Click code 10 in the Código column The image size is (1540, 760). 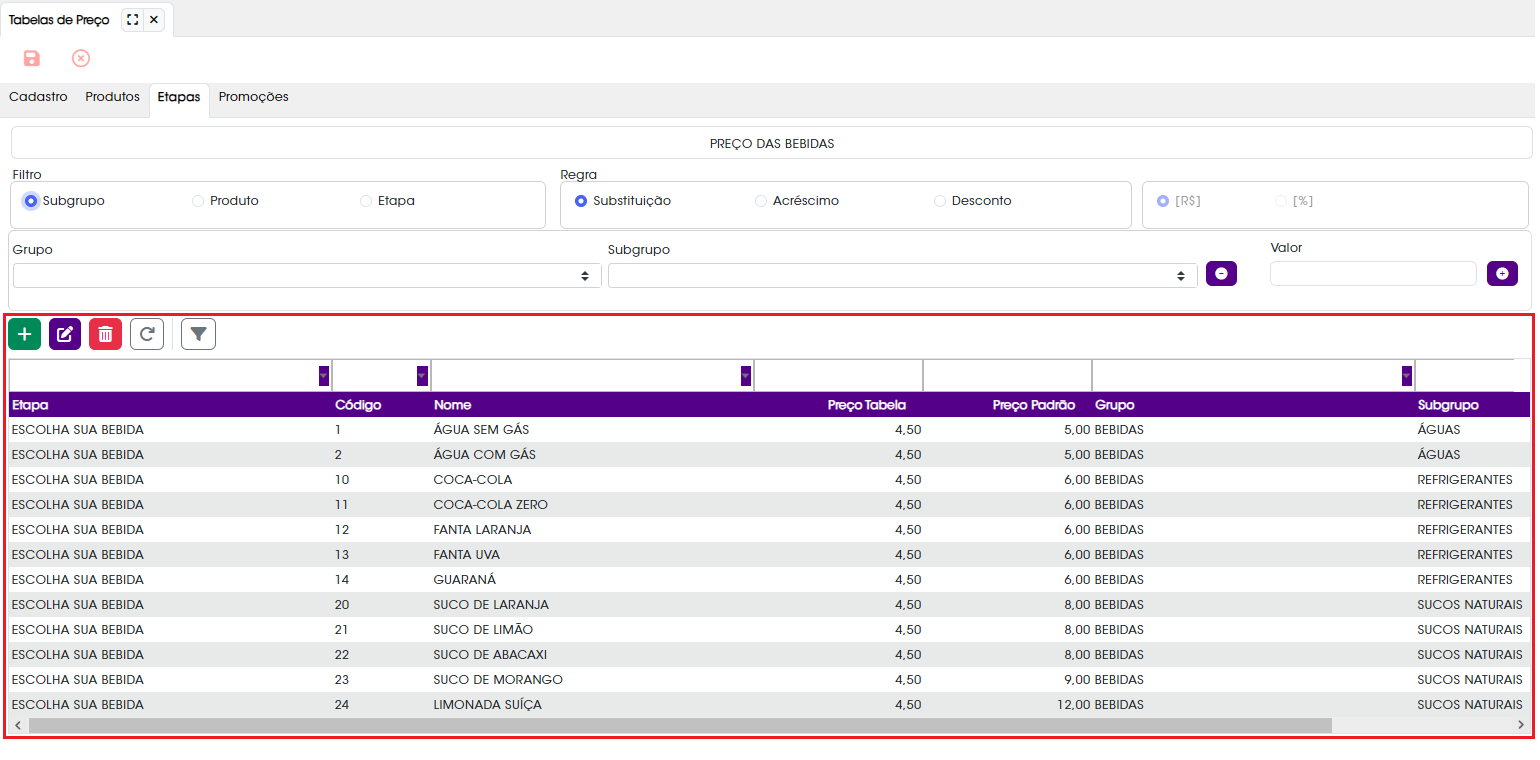click(x=342, y=480)
